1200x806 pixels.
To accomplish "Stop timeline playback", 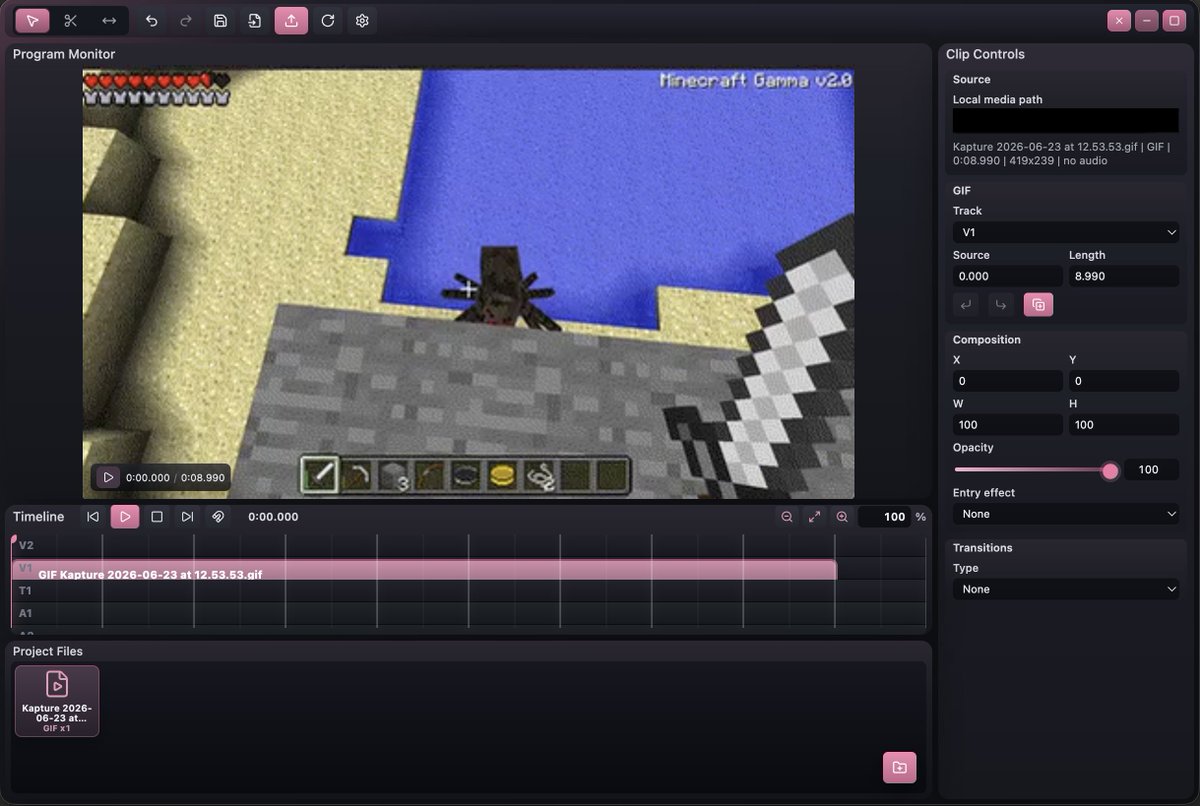I will (157, 517).
